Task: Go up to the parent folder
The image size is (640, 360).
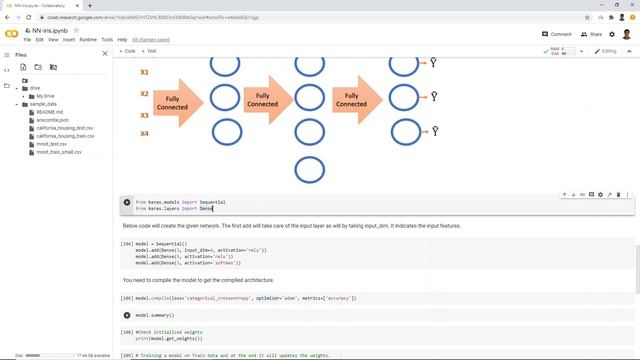Action: (25, 80)
